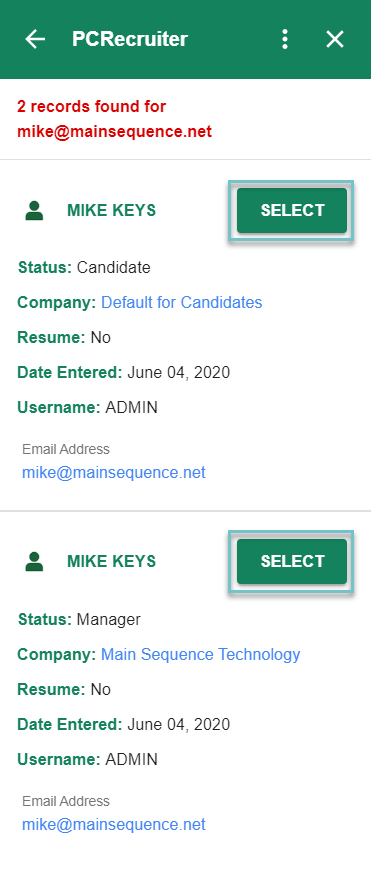Click the first Date Entered value
This screenshot has height=896, width=371.
178,373
